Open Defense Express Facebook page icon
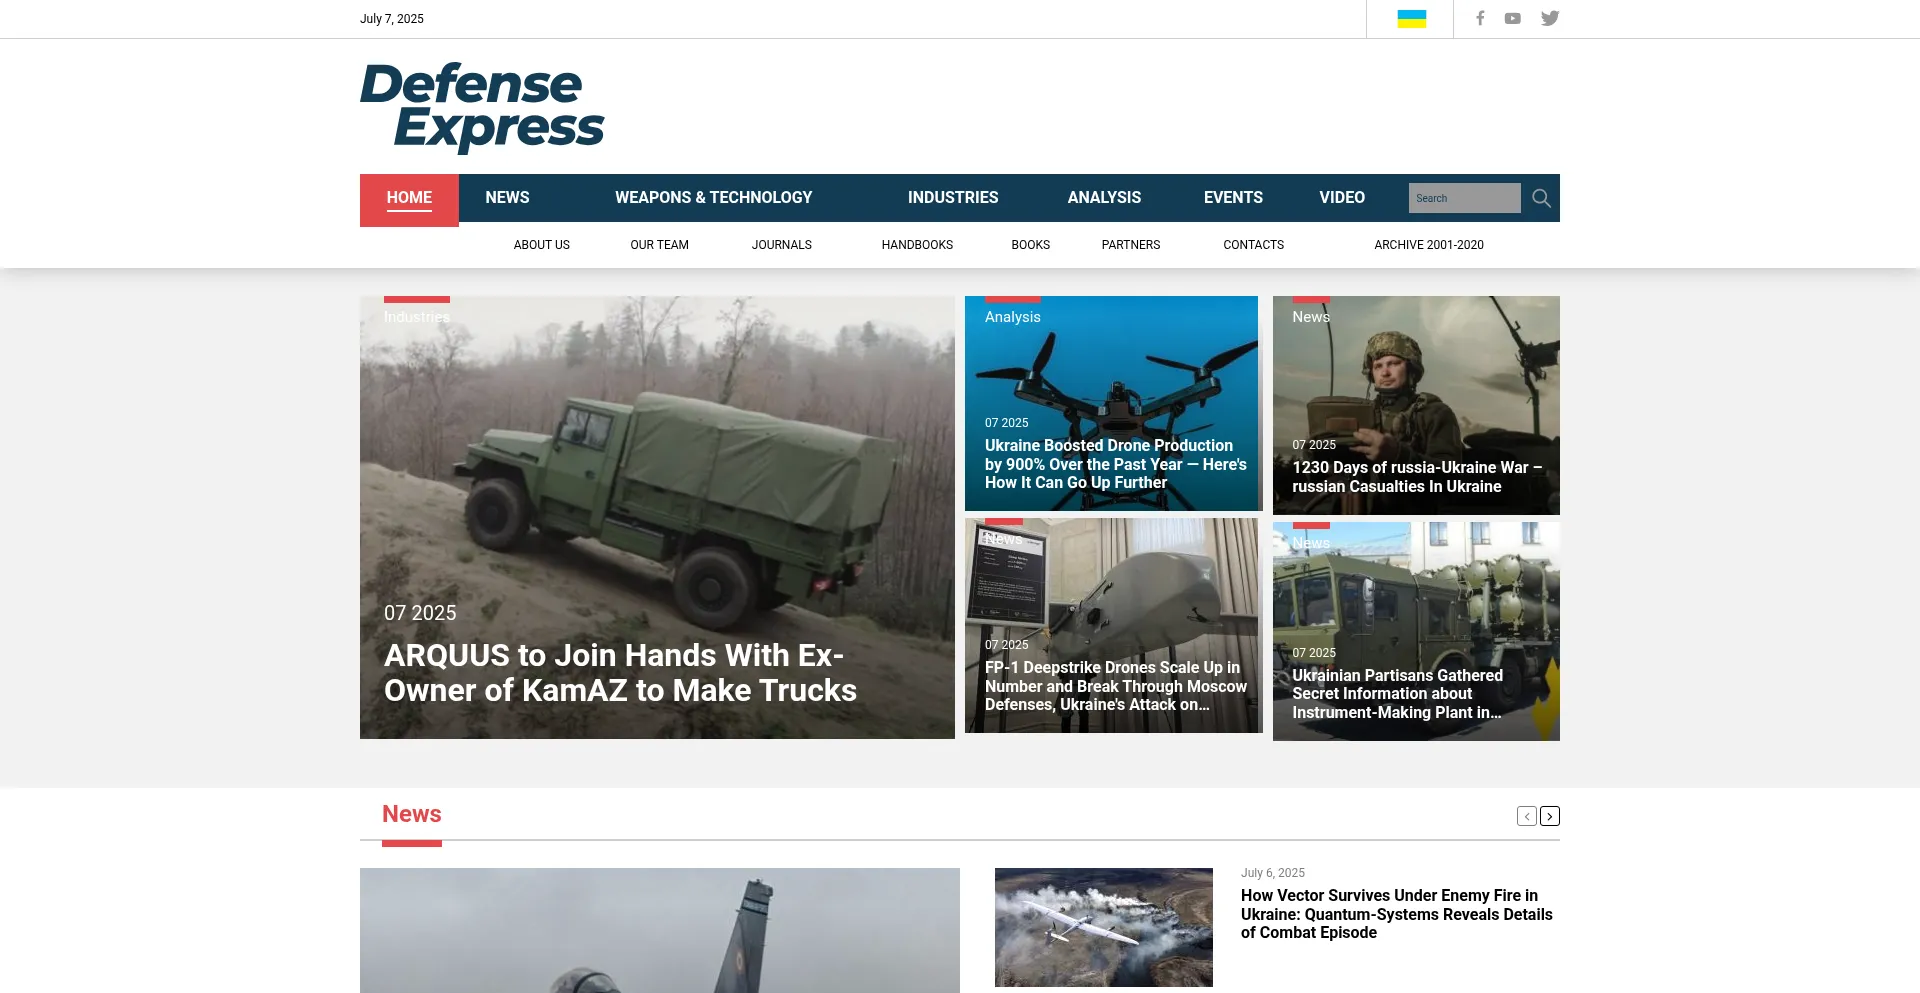The image size is (1920, 993). coord(1480,18)
